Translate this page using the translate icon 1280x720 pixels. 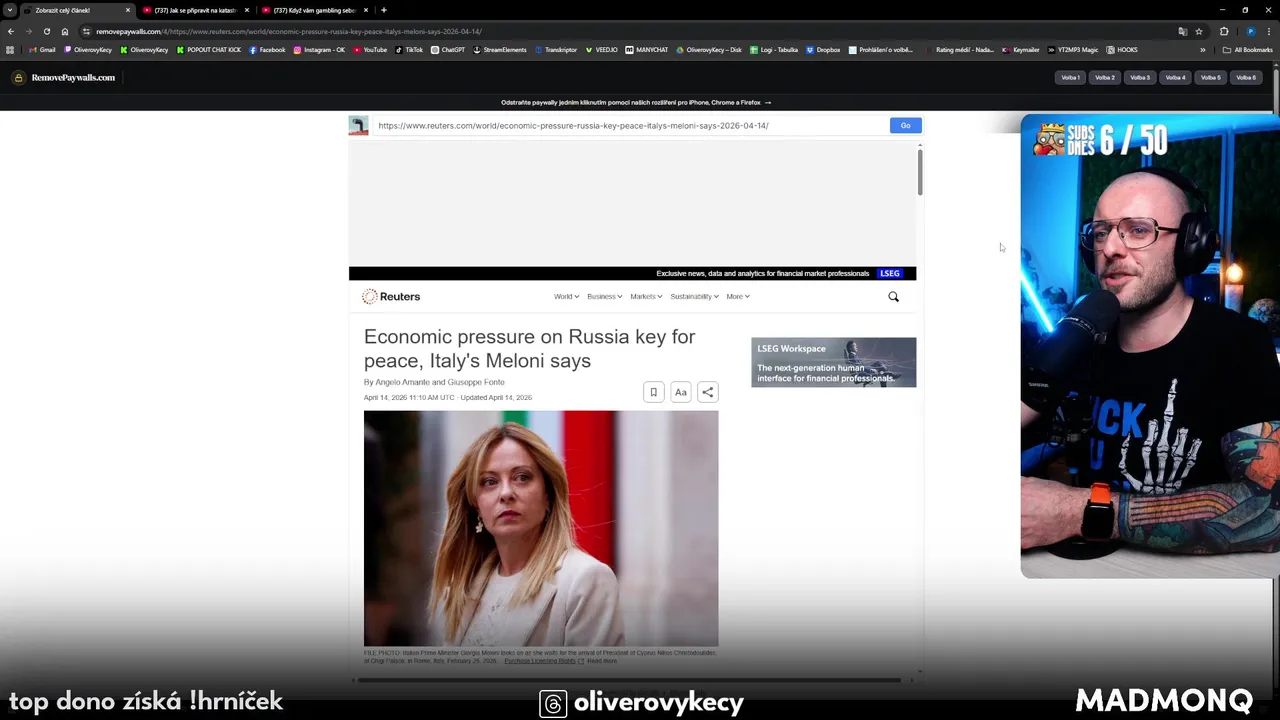(1183, 31)
